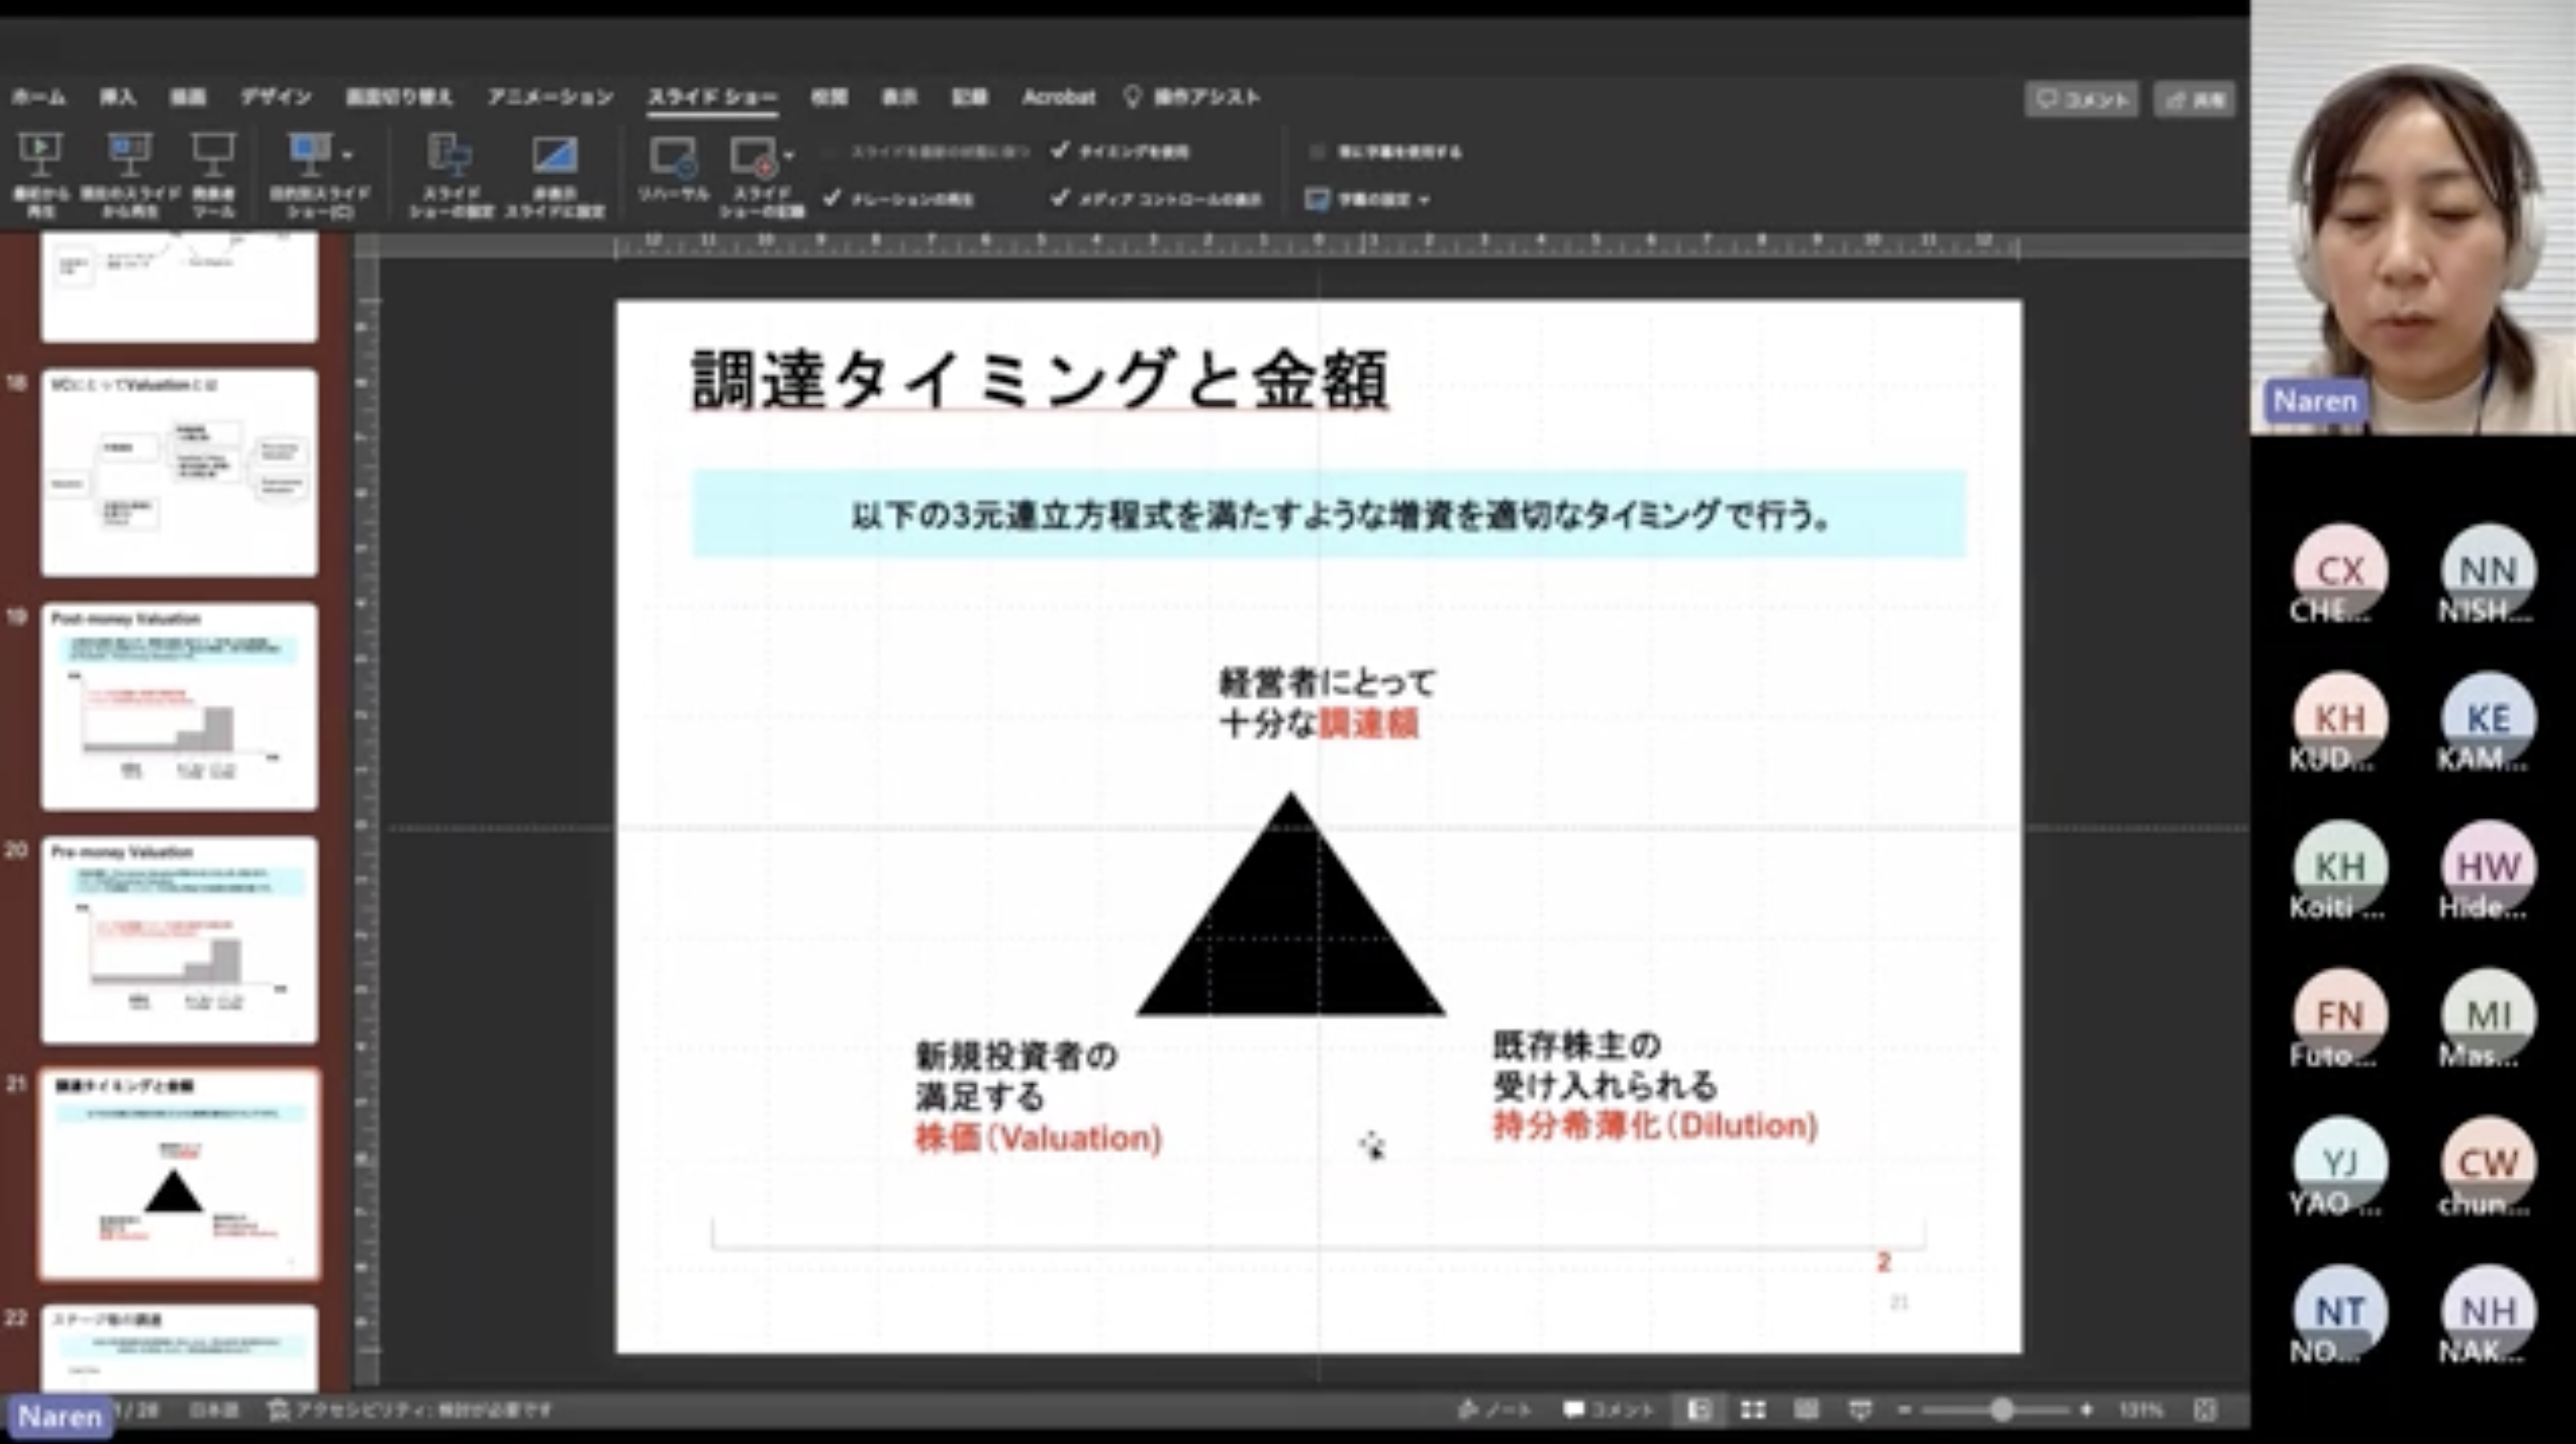This screenshot has height=1444, width=2576.
Task: Toggle Show Media Controls checkbox
Action: click(1060, 198)
